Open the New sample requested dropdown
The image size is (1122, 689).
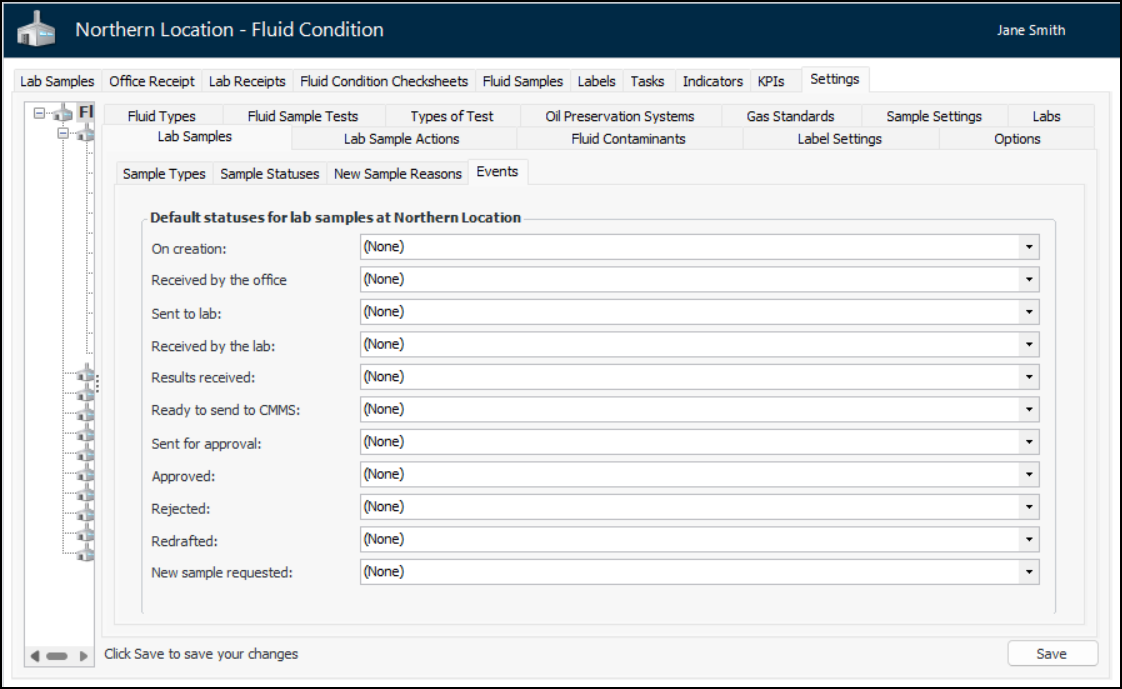coord(1029,572)
